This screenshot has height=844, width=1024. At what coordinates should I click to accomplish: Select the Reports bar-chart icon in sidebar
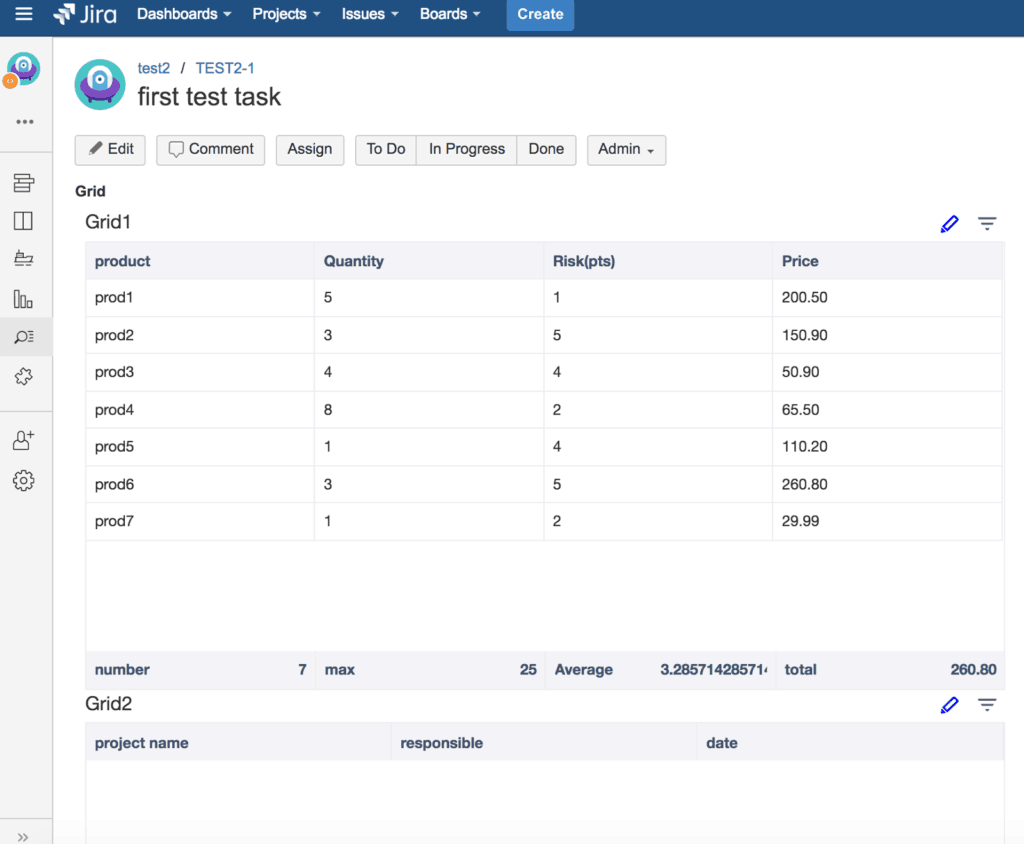coord(25,298)
